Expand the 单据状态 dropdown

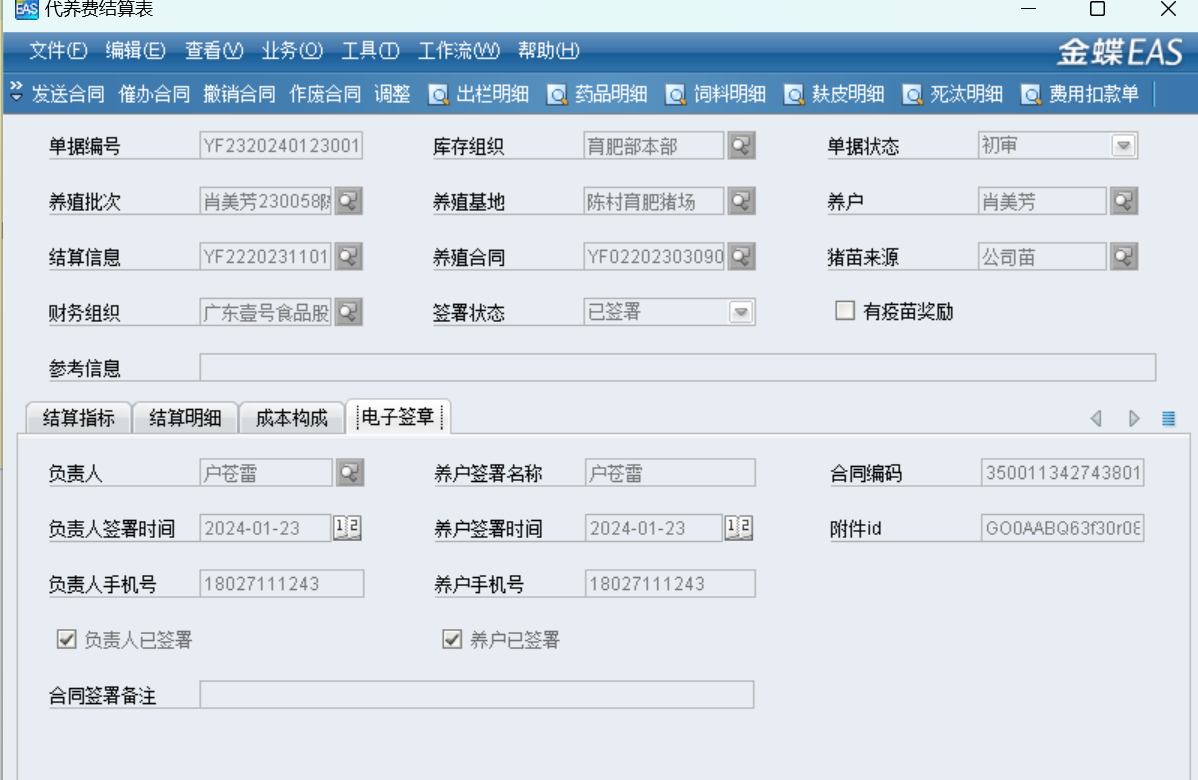click(1124, 146)
